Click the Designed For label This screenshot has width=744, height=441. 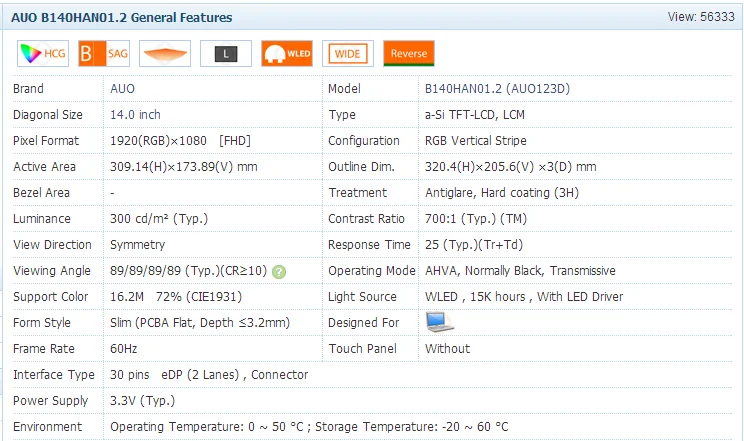click(x=363, y=323)
